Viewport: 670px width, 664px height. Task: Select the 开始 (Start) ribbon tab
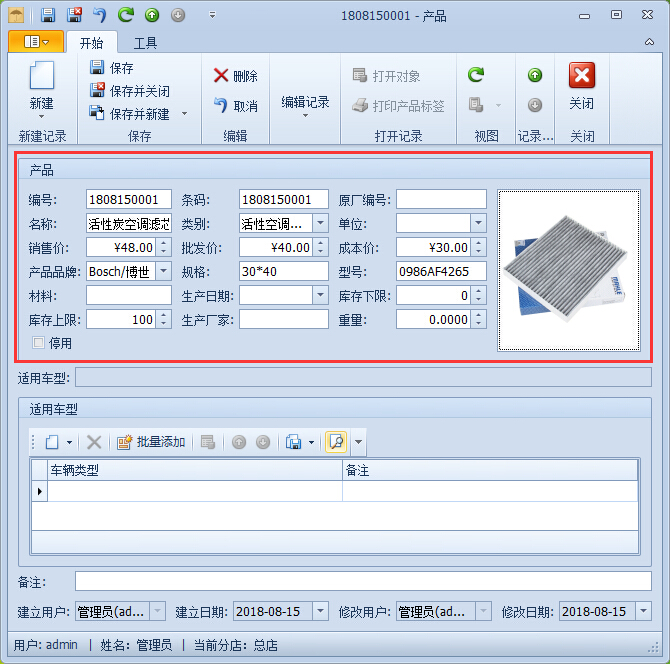pos(91,43)
